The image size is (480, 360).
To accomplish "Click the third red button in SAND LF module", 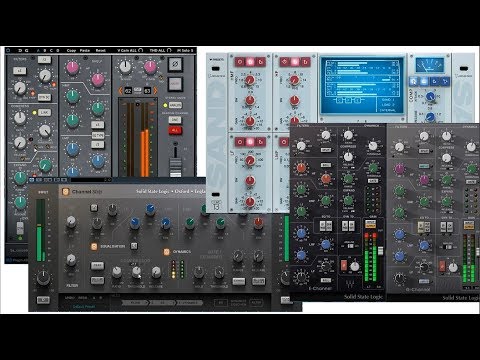I will (x=261, y=142).
